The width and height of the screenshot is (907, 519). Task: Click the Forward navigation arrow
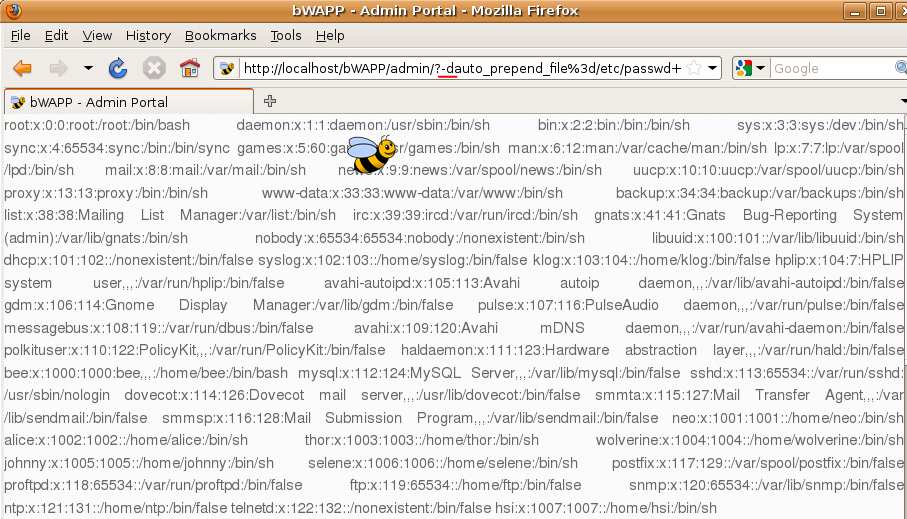58,68
